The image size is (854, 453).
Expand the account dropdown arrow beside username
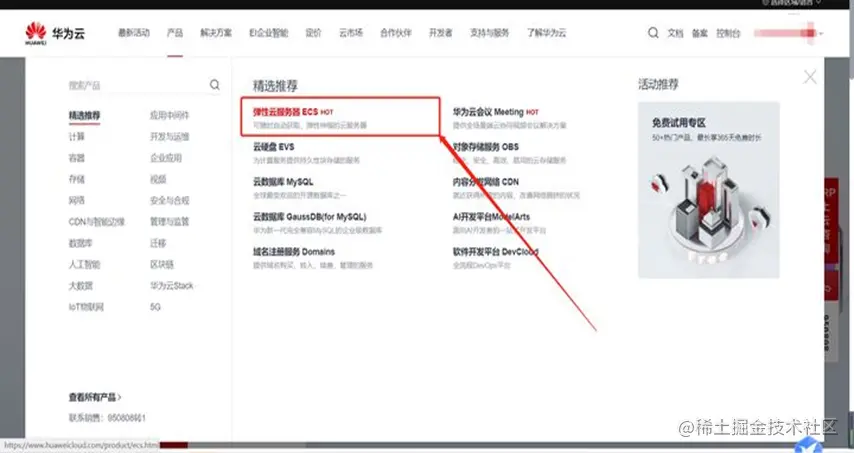click(821, 33)
